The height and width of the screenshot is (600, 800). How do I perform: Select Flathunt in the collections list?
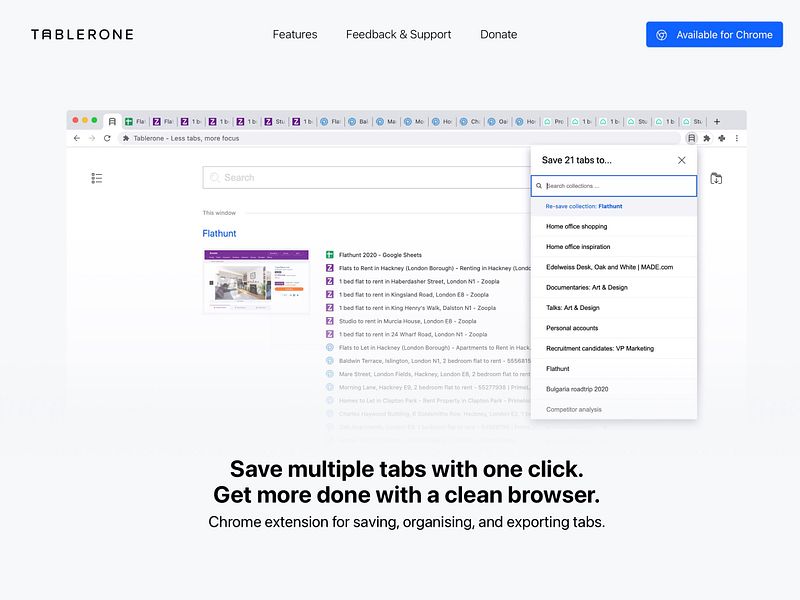click(x=614, y=368)
